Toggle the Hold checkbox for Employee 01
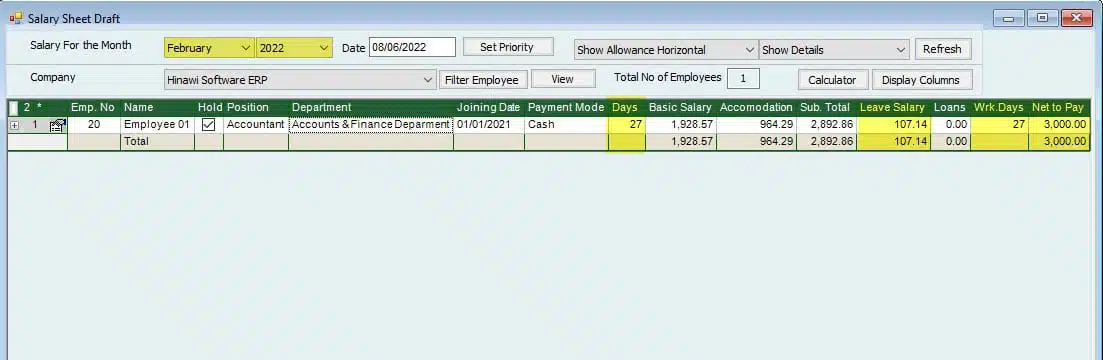 (208, 124)
